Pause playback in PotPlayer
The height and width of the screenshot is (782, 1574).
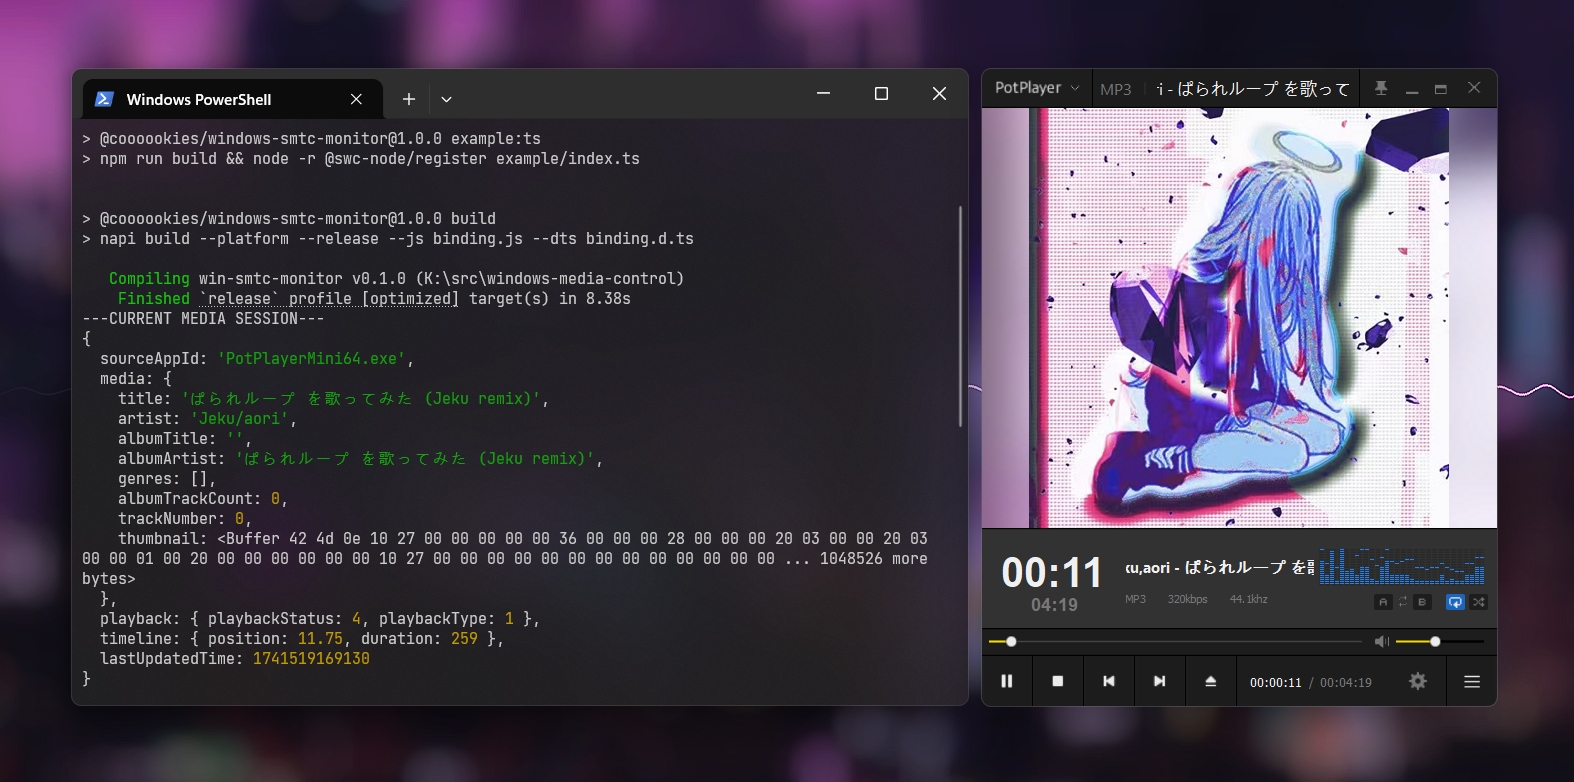coord(1007,681)
